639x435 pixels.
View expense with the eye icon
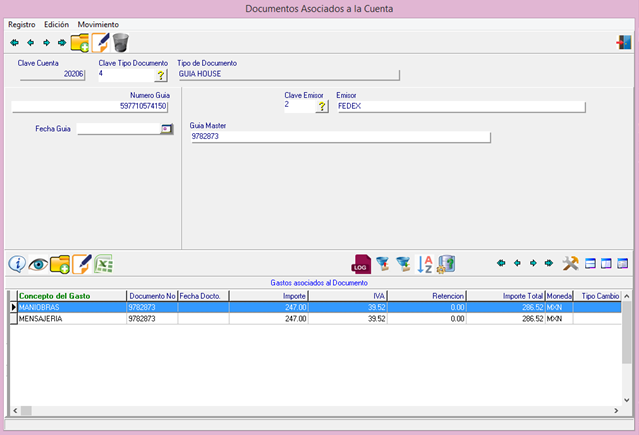coord(38,264)
